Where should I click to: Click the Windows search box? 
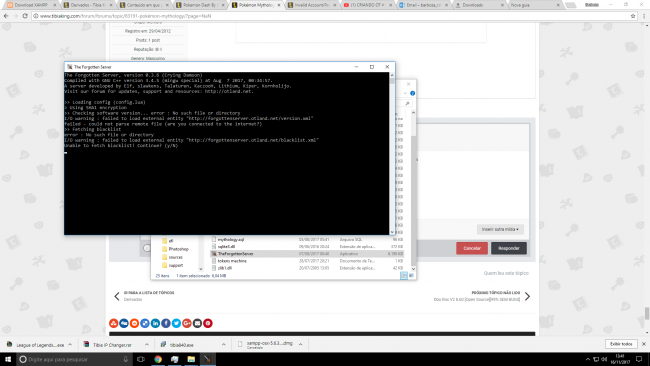click(74, 359)
